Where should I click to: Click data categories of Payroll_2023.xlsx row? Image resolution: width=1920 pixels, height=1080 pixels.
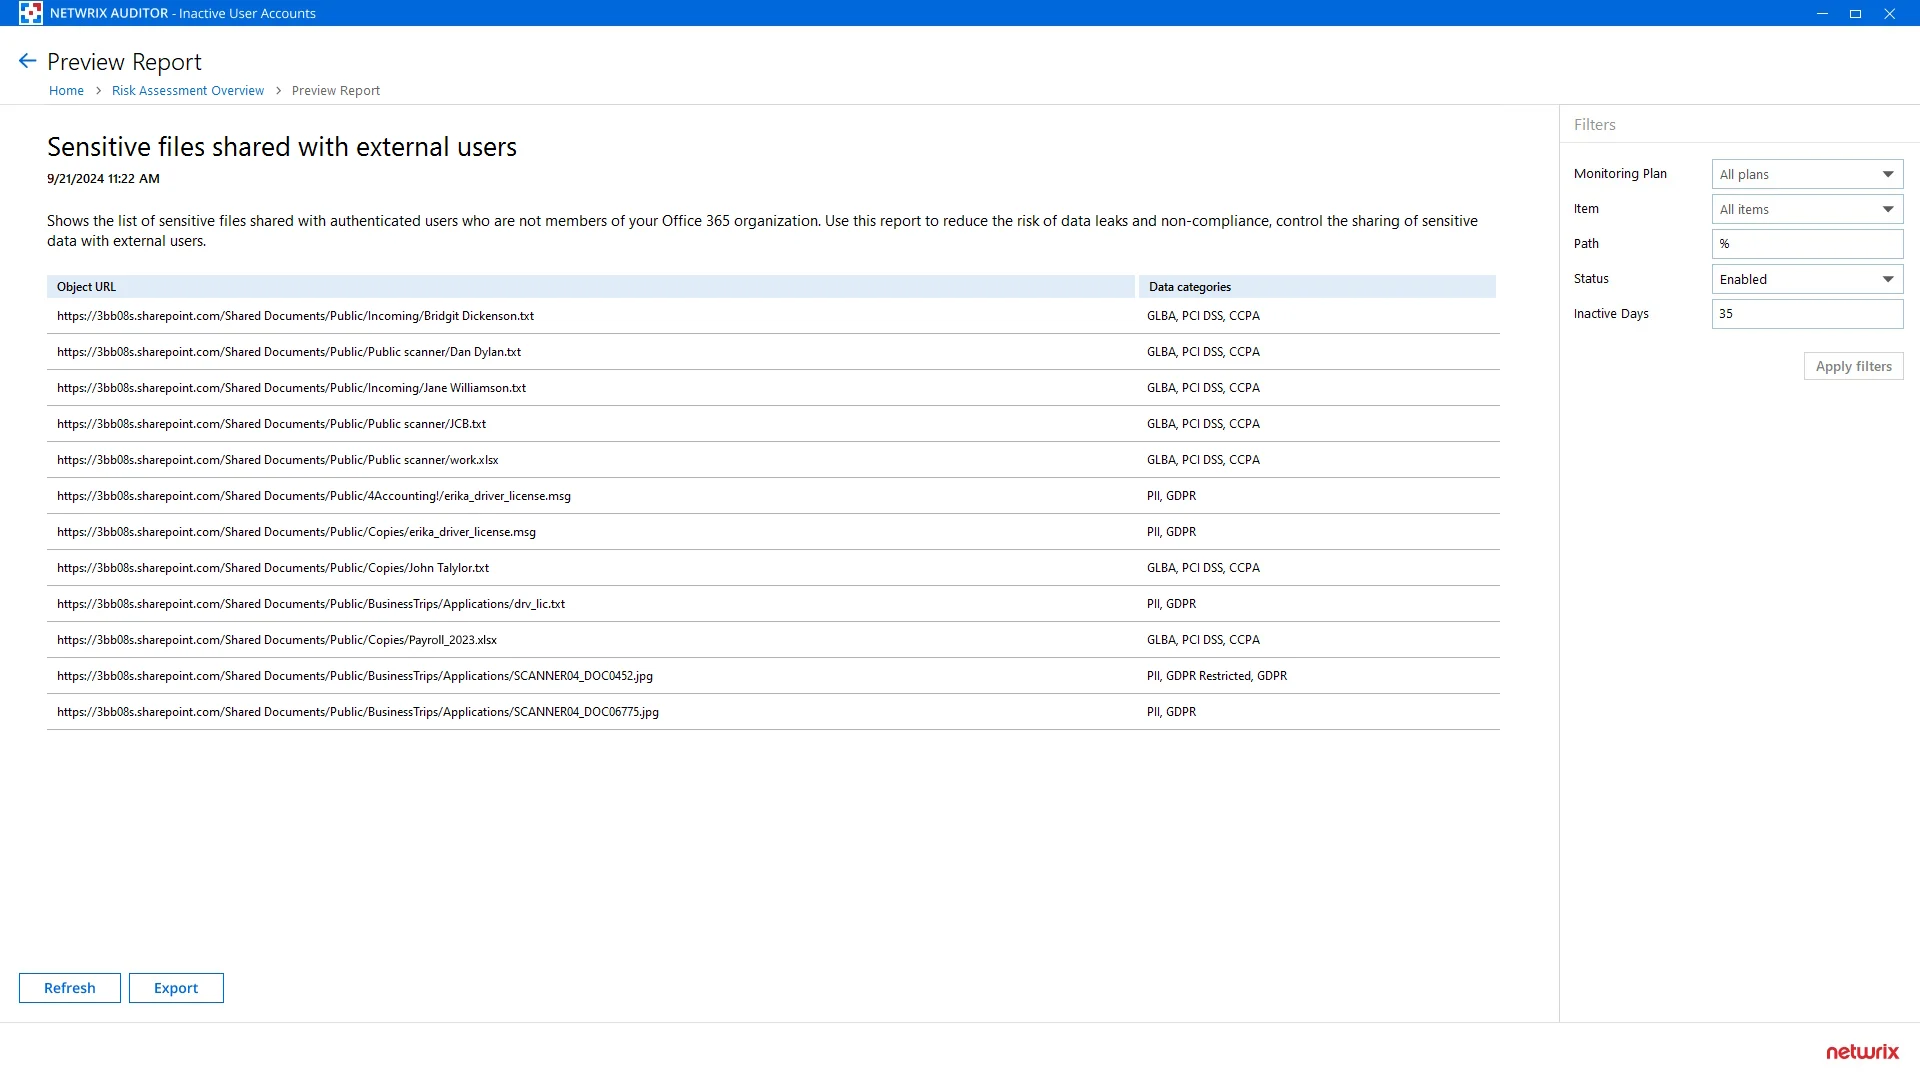click(x=1203, y=640)
